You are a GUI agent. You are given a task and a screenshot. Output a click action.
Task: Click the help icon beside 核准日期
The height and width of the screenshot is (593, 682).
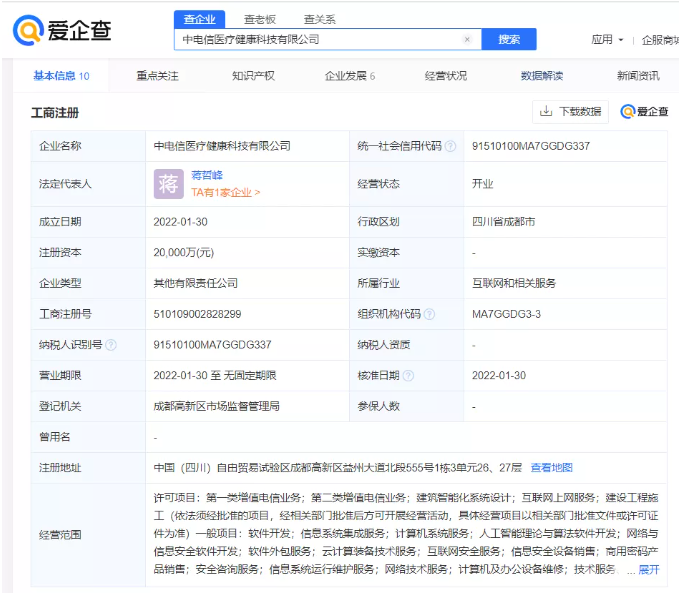[x=408, y=375]
